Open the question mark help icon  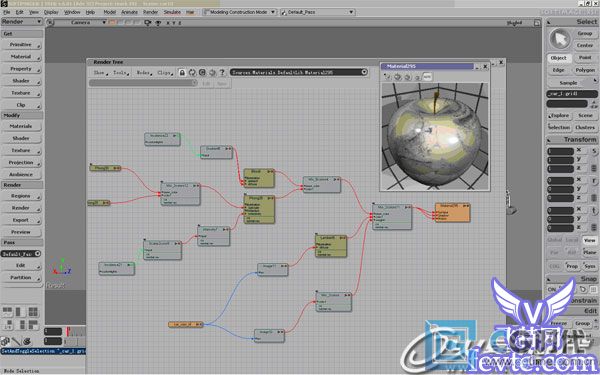222,72
